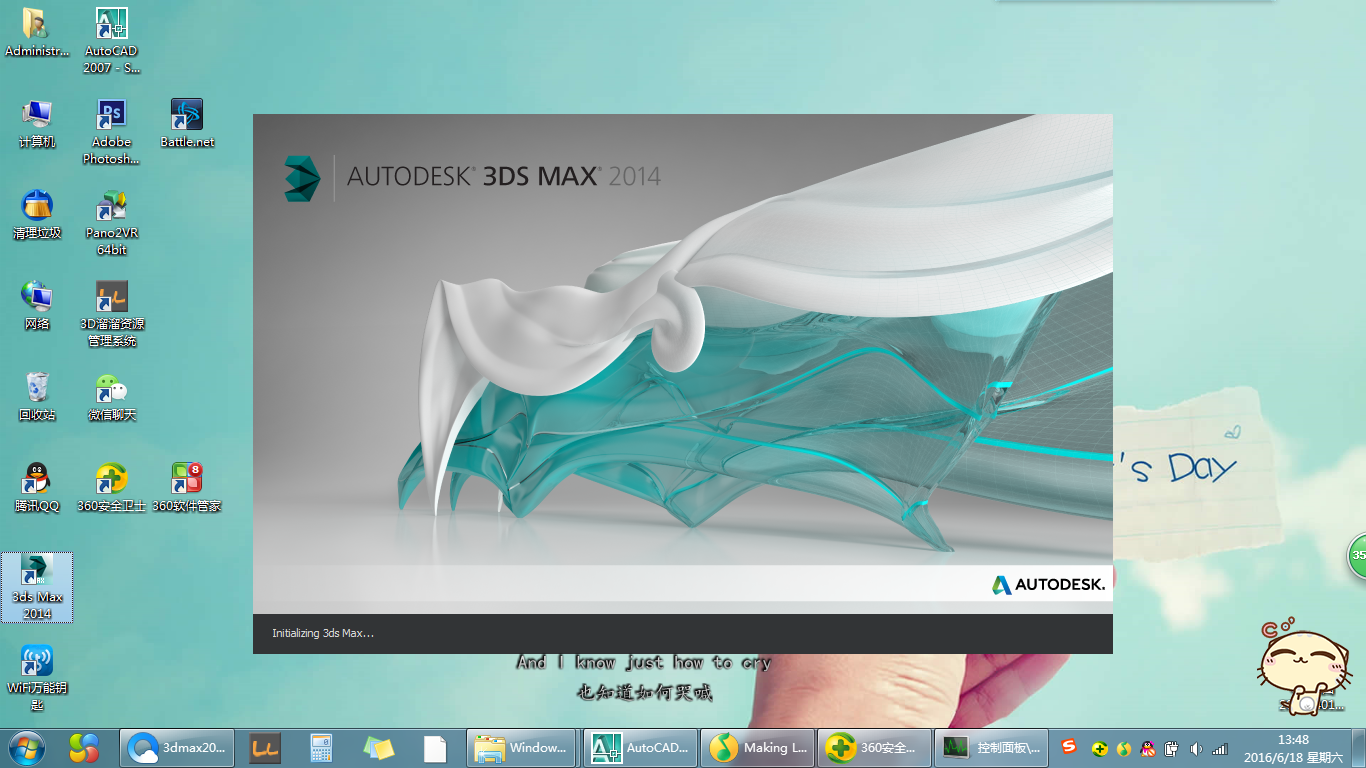Open the 回收站 Recycle Bin
The width and height of the screenshot is (1366, 768).
tap(37, 390)
